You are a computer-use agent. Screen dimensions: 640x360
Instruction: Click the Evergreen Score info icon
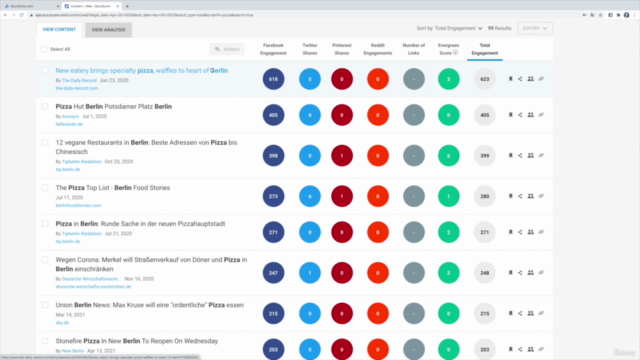point(456,53)
